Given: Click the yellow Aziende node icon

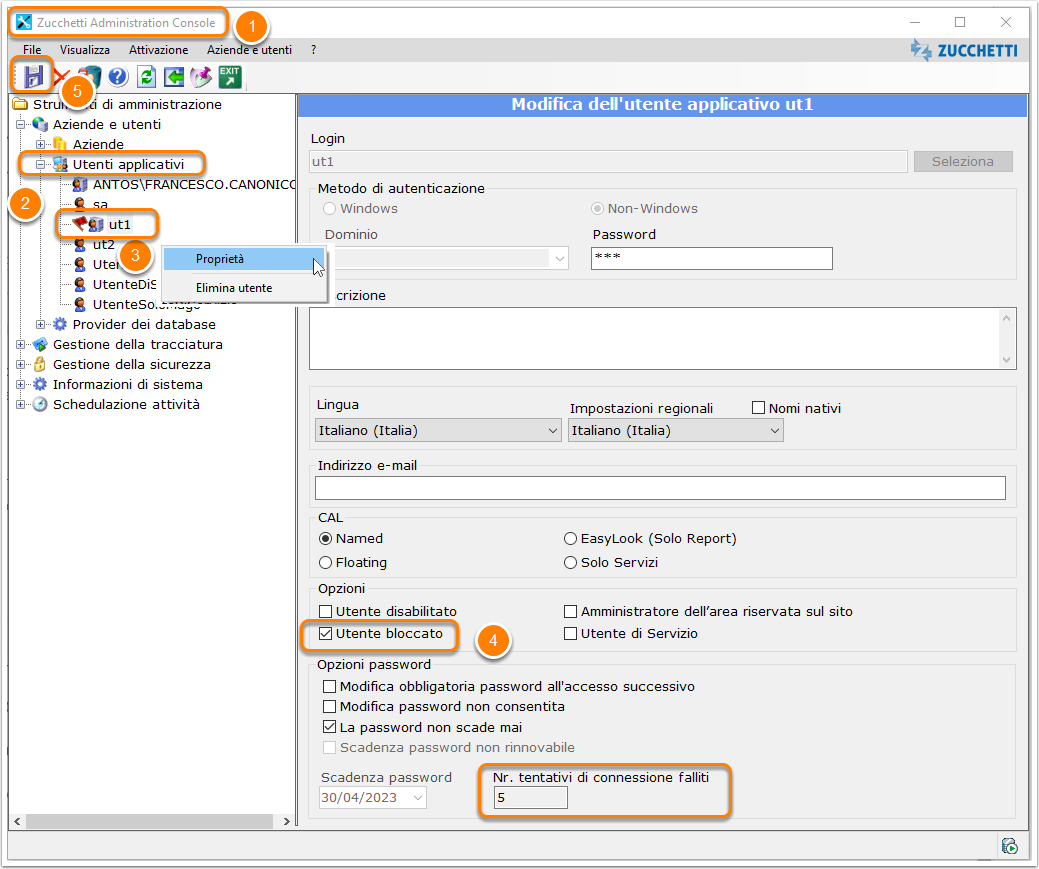Looking at the screenshot, I should click(x=60, y=145).
